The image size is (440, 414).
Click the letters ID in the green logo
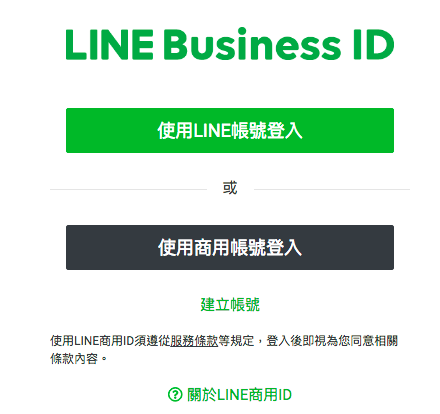coord(374,44)
